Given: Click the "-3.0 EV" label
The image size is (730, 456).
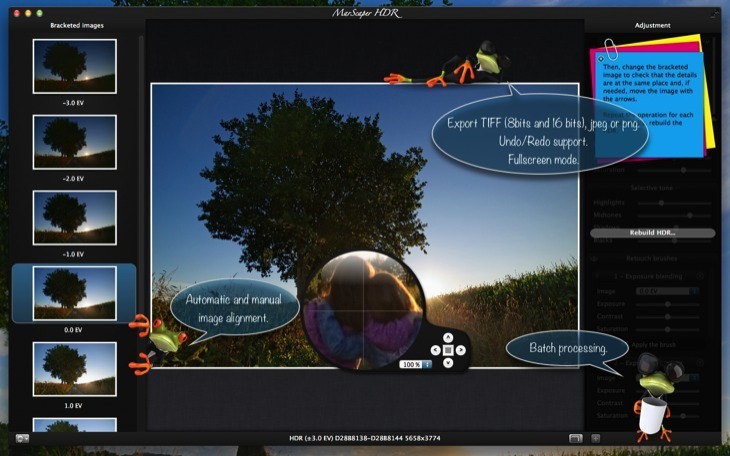Looking at the screenshot, I should (73, 103).
